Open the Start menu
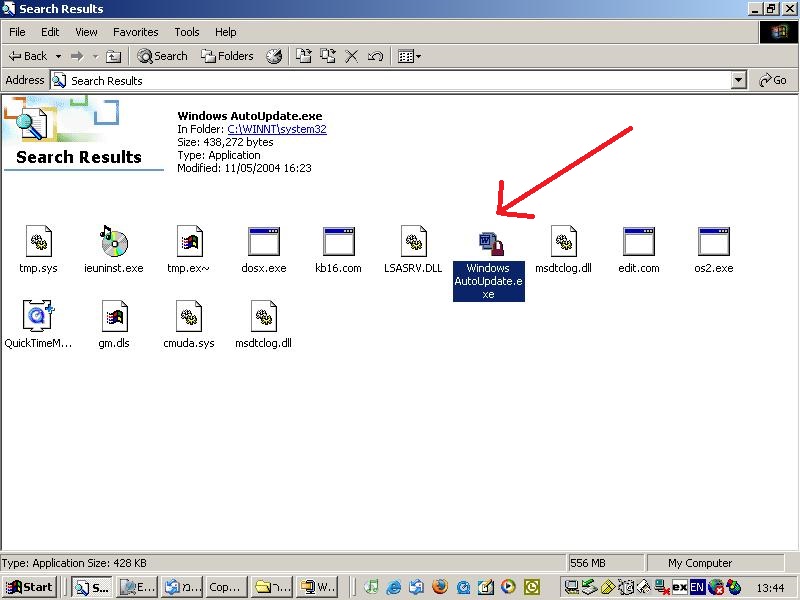 click(30, 587)
